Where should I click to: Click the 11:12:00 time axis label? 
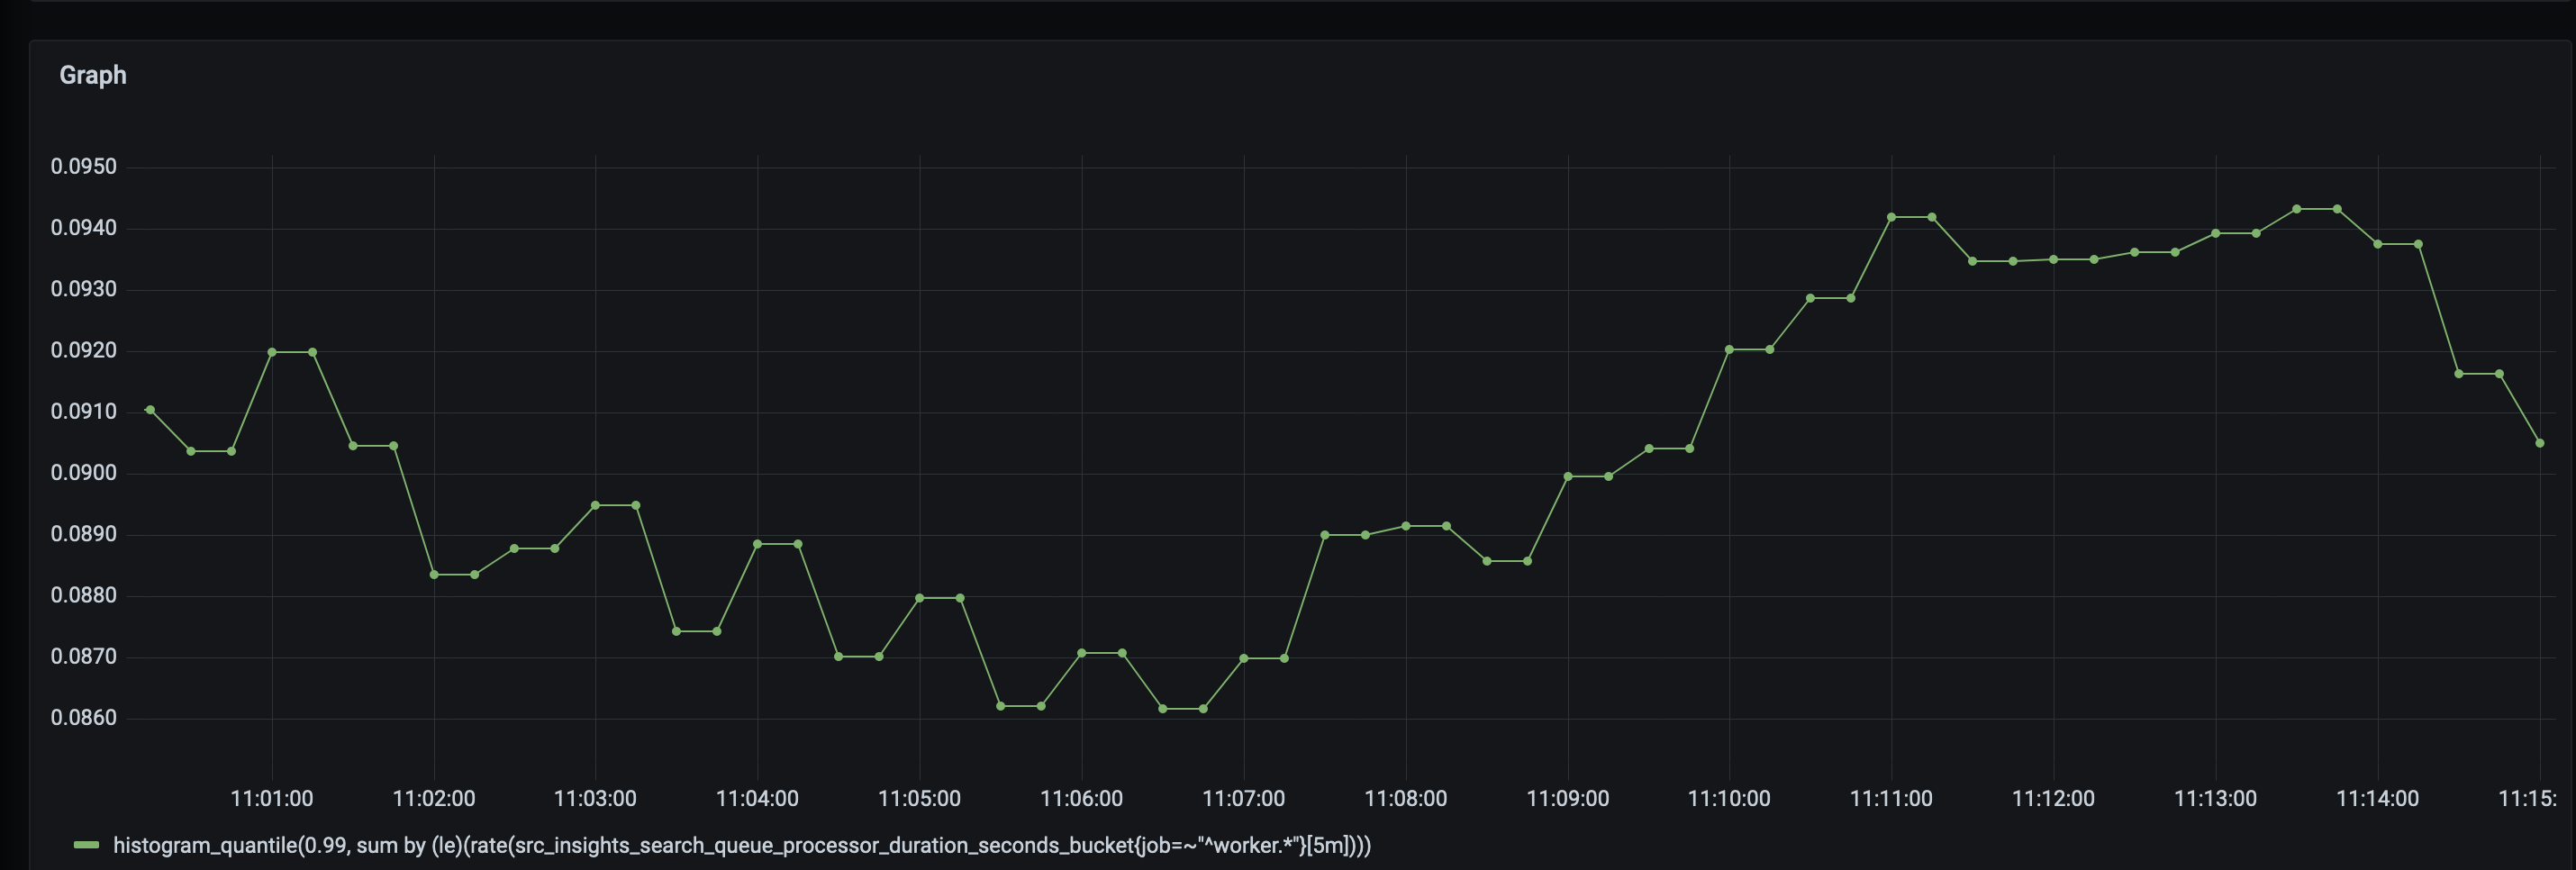point(2053,799)
